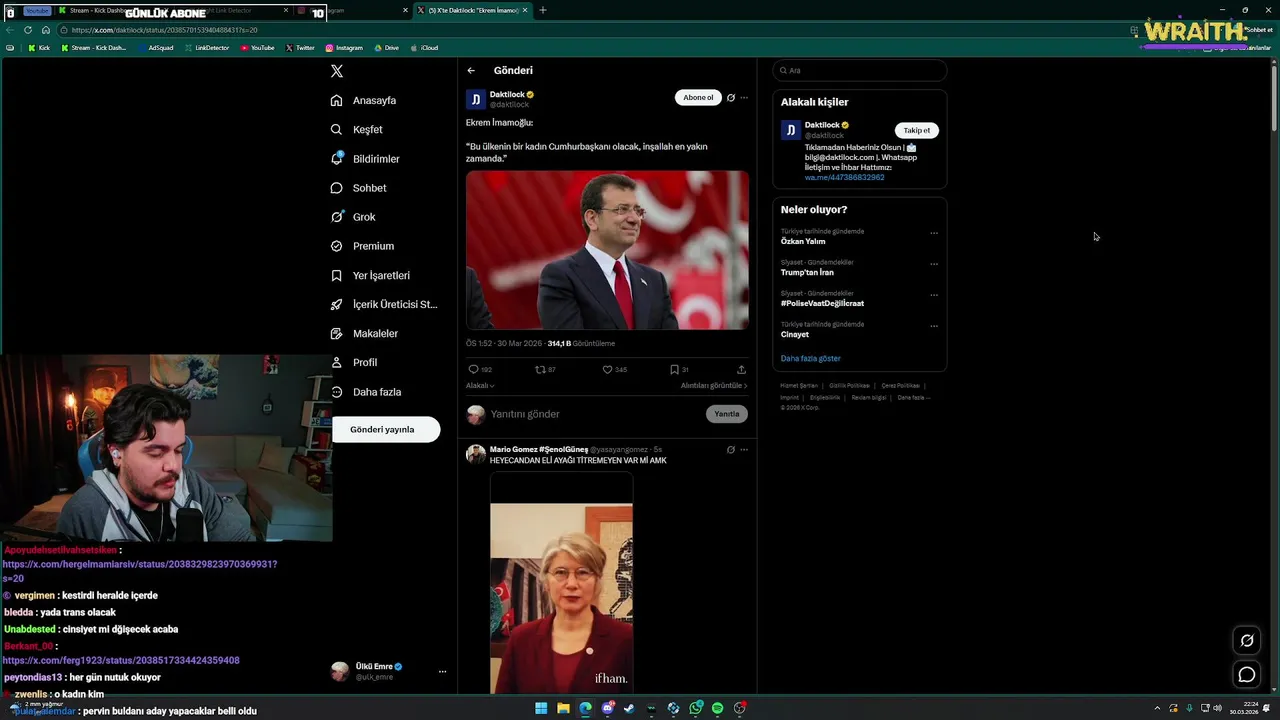Click Ara search field
Screen dimensions: 1280x720
(x=860, y=70)
